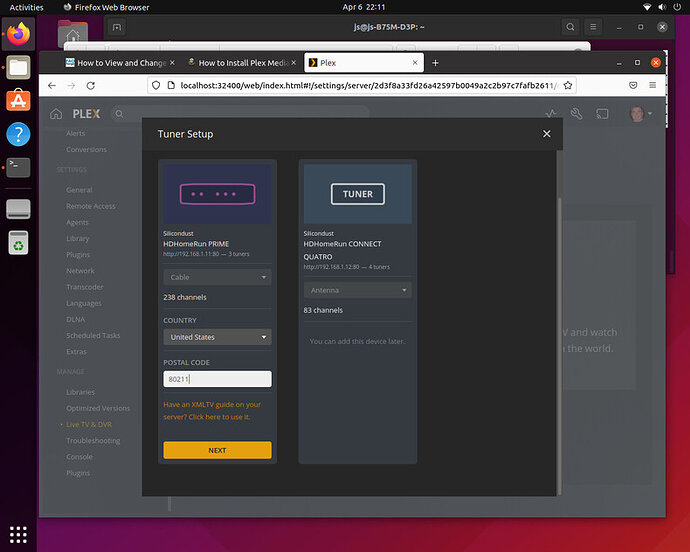The width and height of the screenshot is (690, 552).
Task: Select the HDHomeRun PRIME device image
Action: click(217, 194)
